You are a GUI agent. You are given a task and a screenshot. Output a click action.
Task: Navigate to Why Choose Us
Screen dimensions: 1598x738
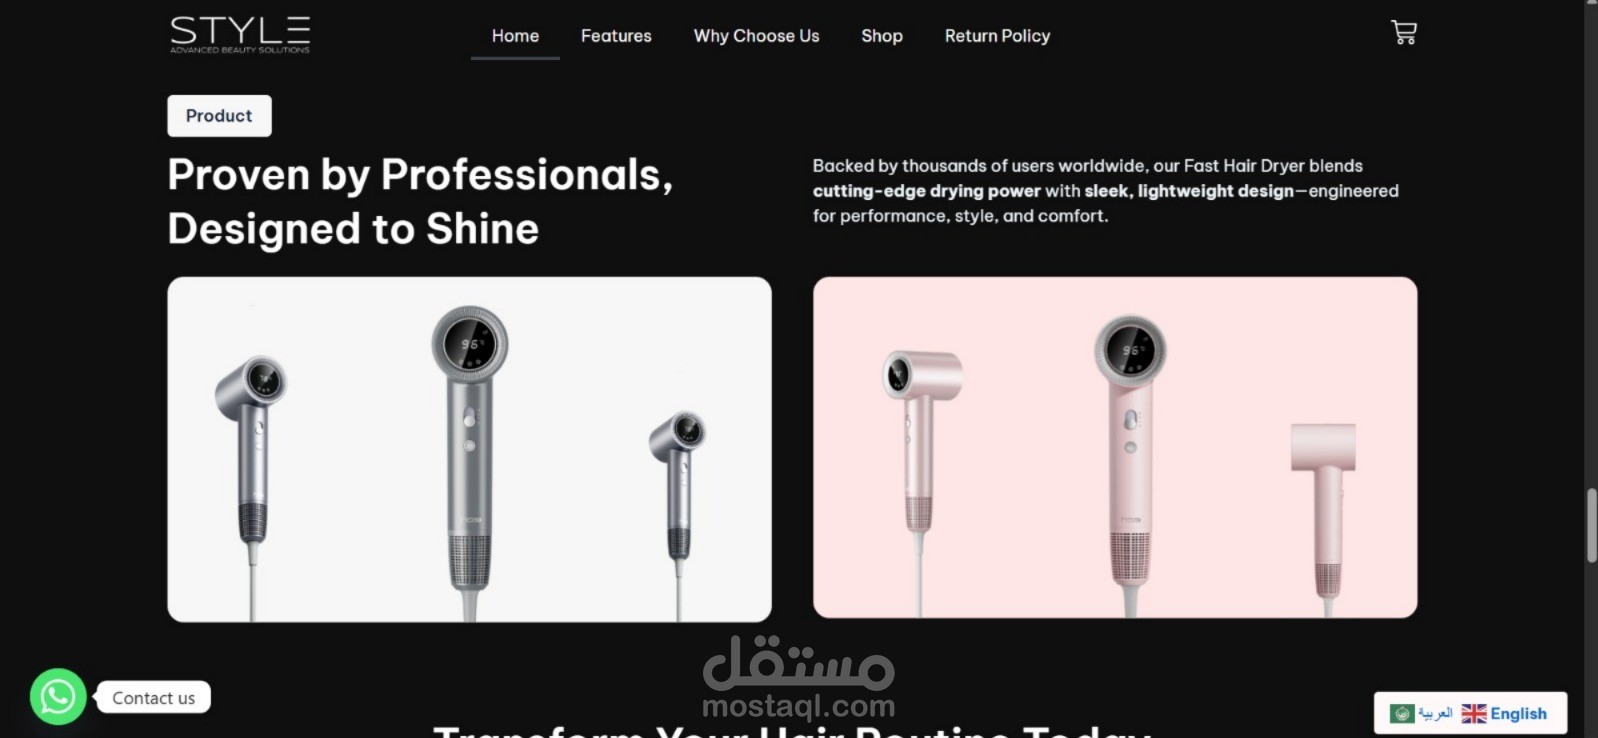[x=756, y=36]
